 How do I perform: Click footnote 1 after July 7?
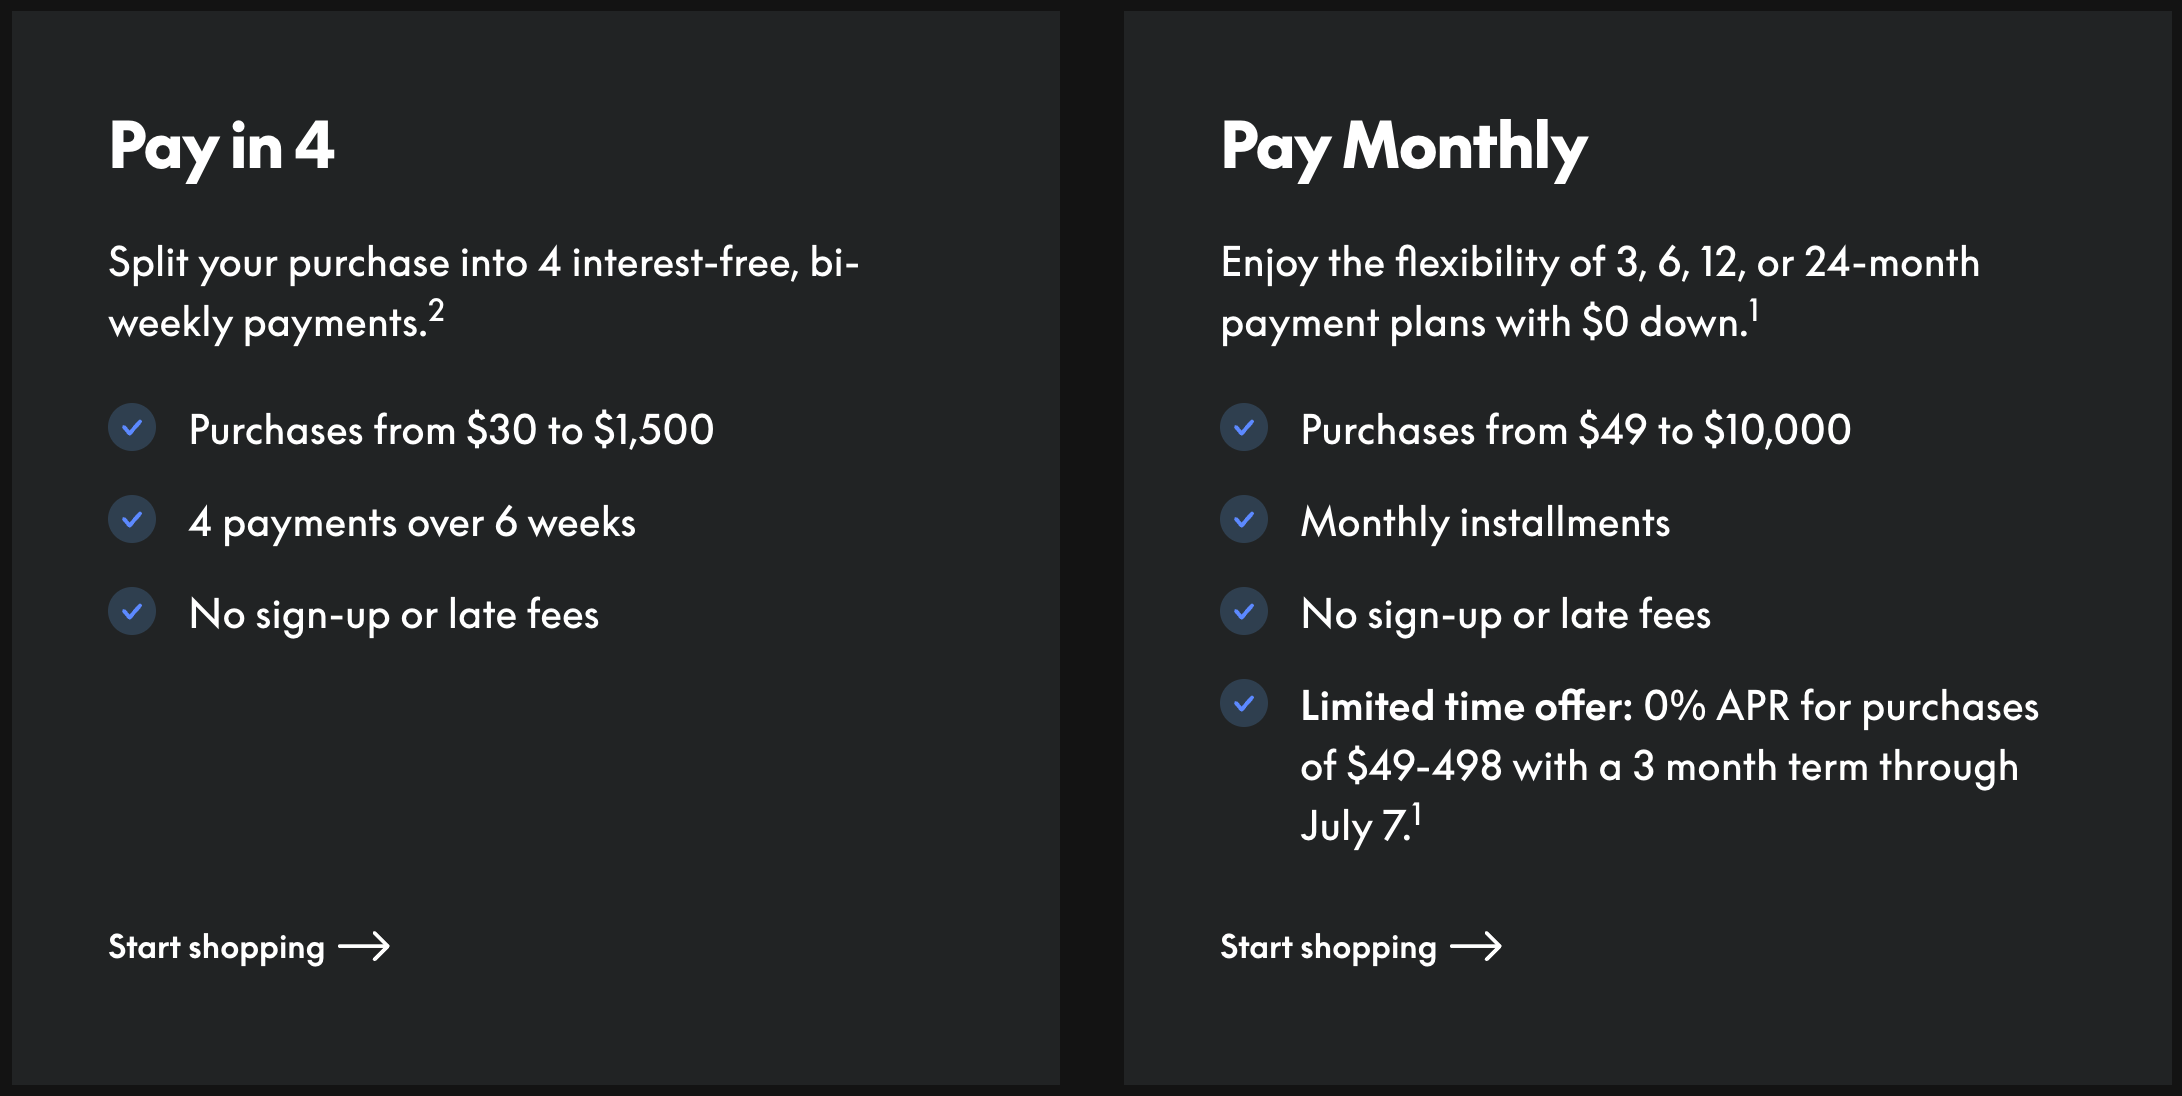point(1416,815)
